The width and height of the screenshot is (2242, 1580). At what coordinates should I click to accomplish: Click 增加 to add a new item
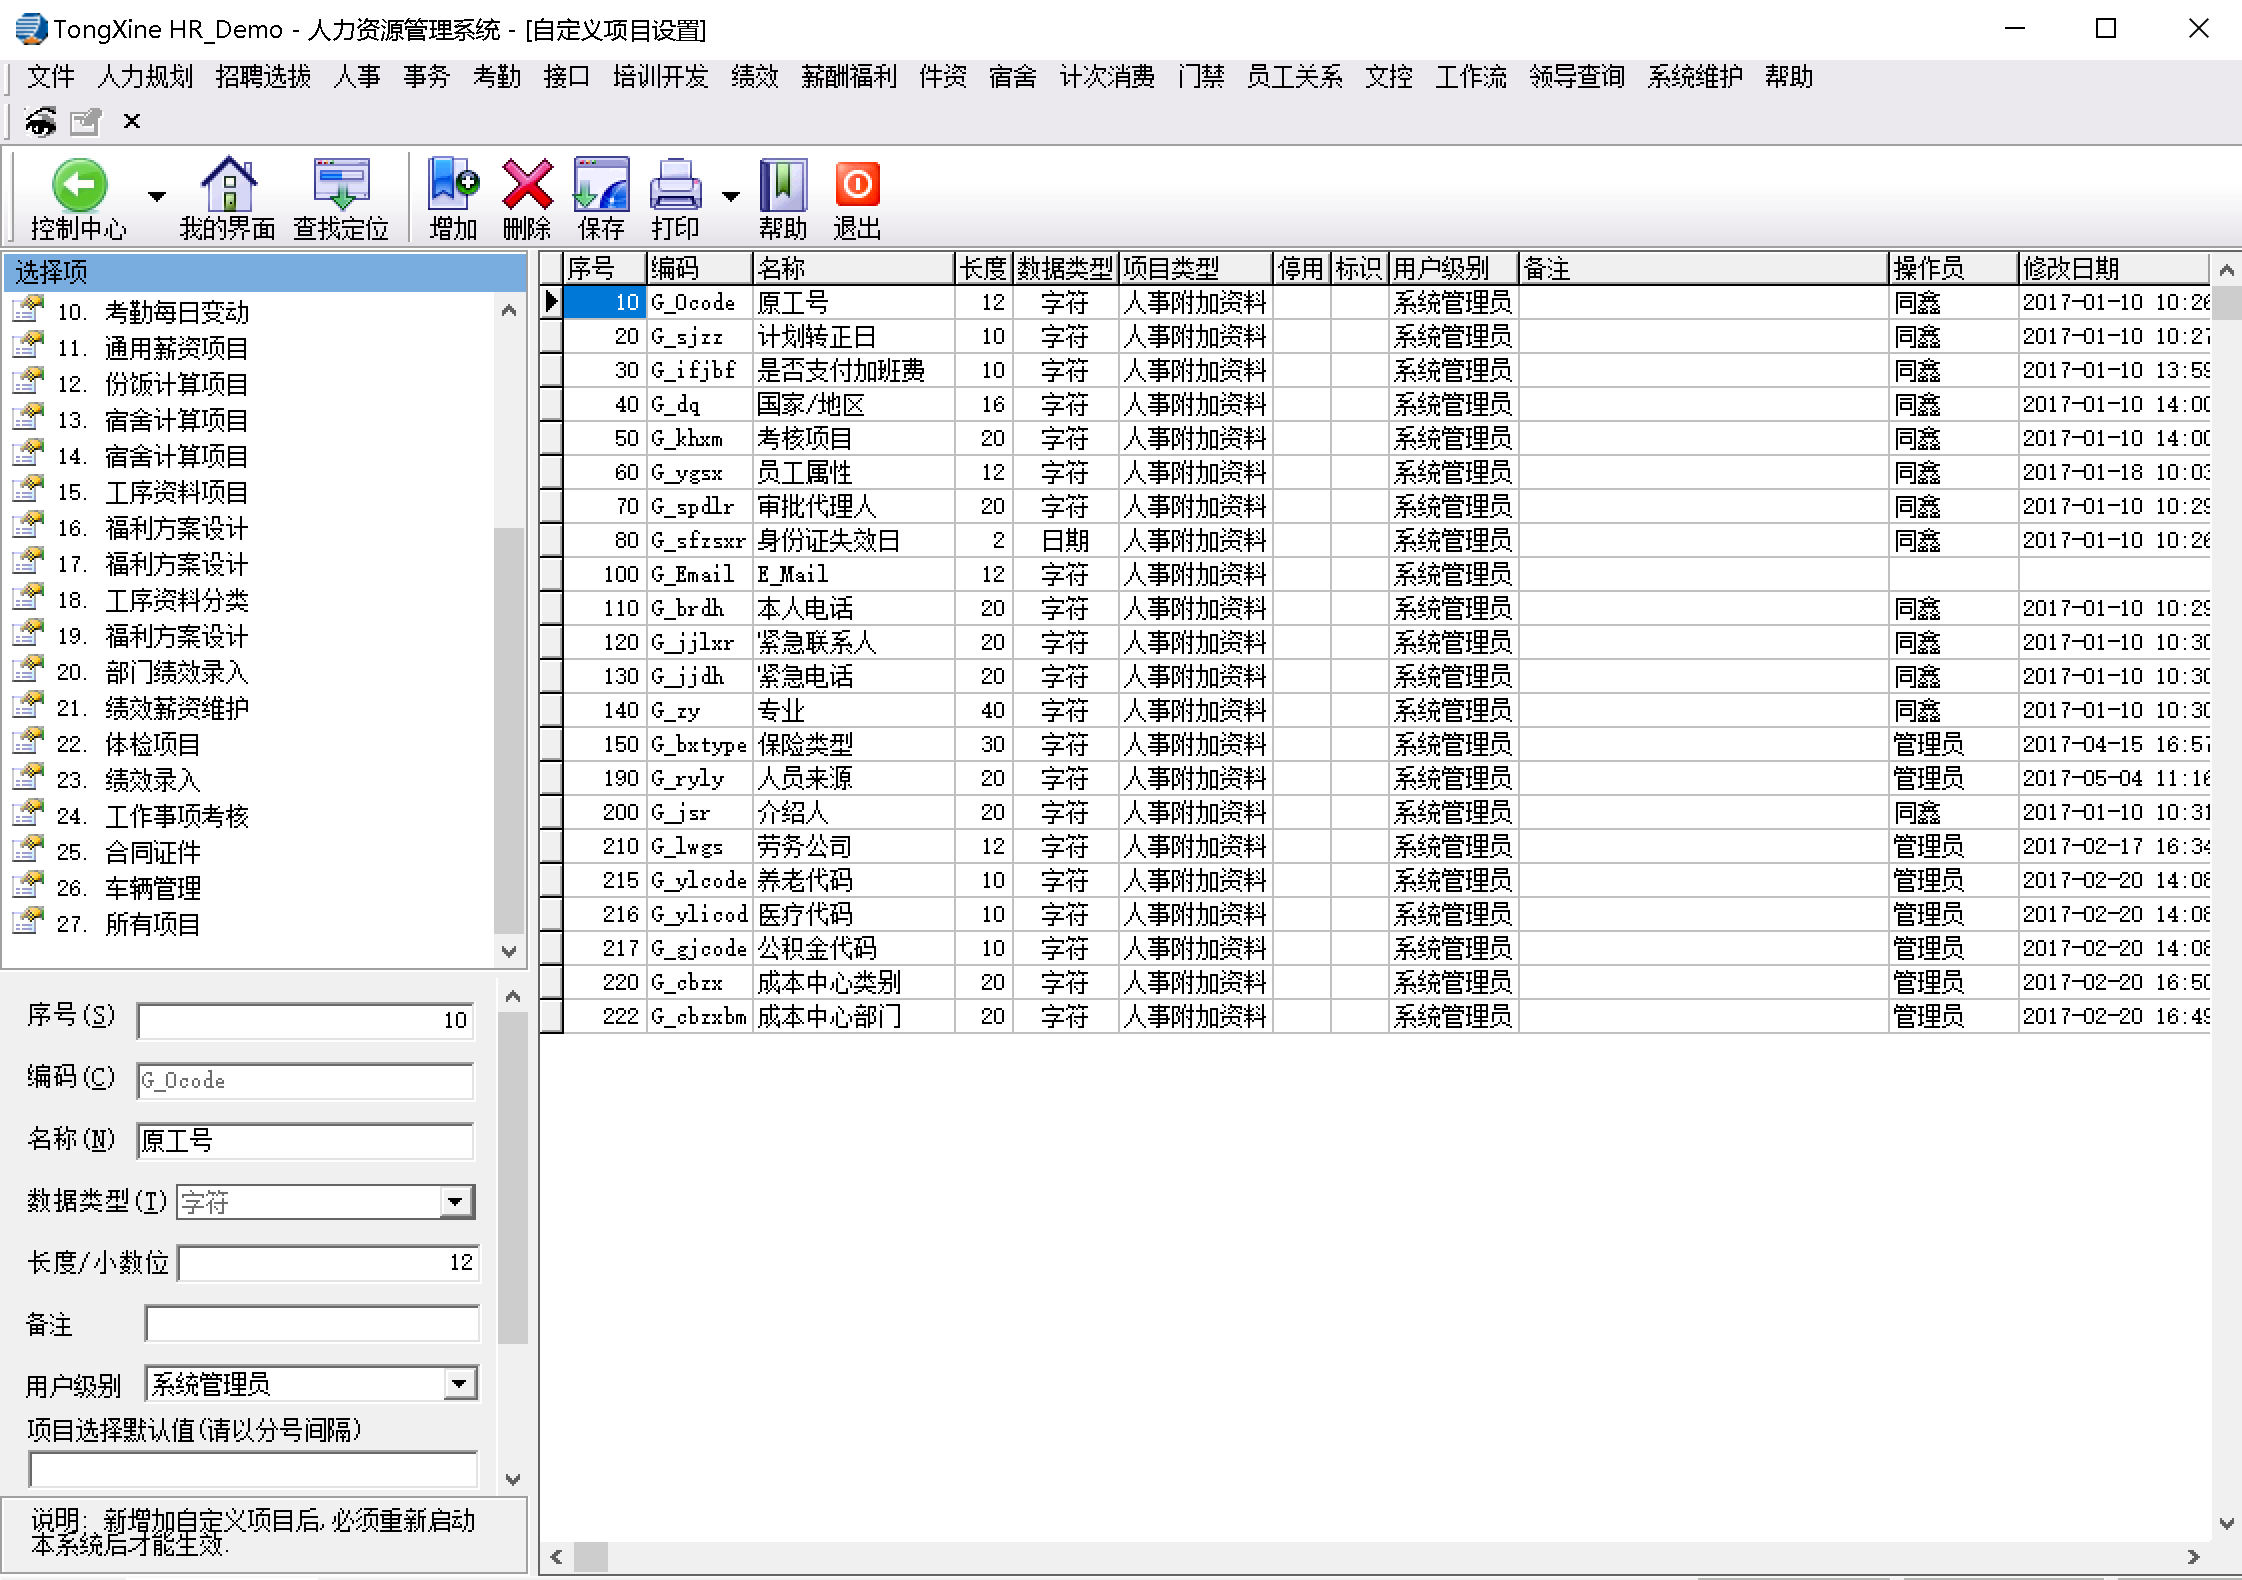pos(453,186)
